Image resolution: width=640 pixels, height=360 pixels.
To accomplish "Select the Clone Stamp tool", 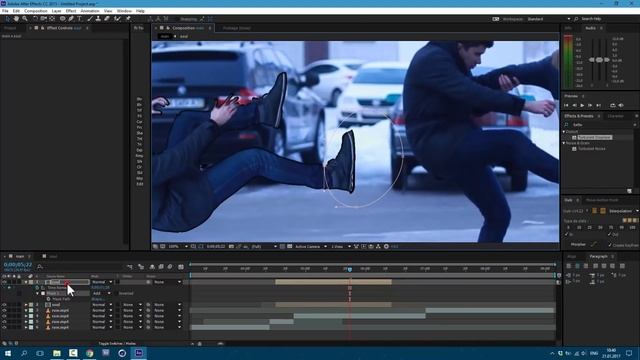I will [98, 19].
